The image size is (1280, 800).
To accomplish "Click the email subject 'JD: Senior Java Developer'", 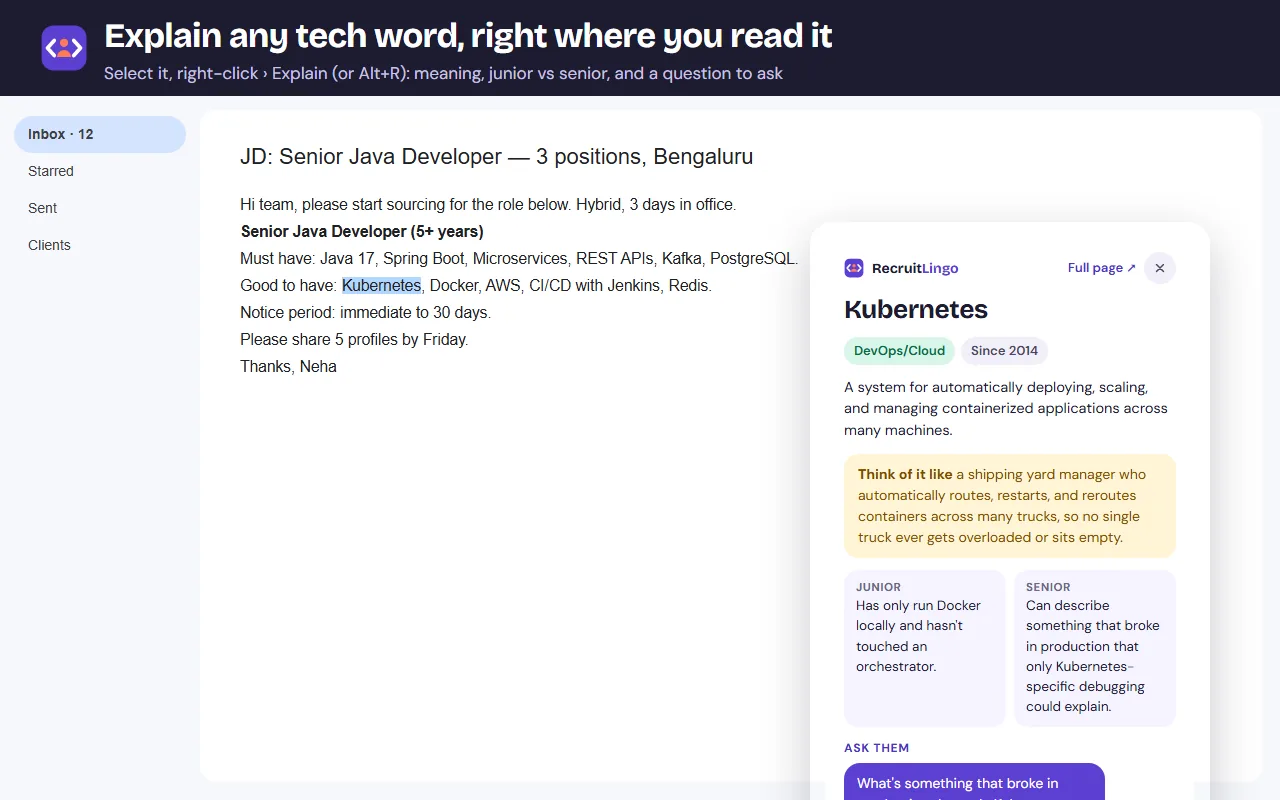I will point(496,157).
